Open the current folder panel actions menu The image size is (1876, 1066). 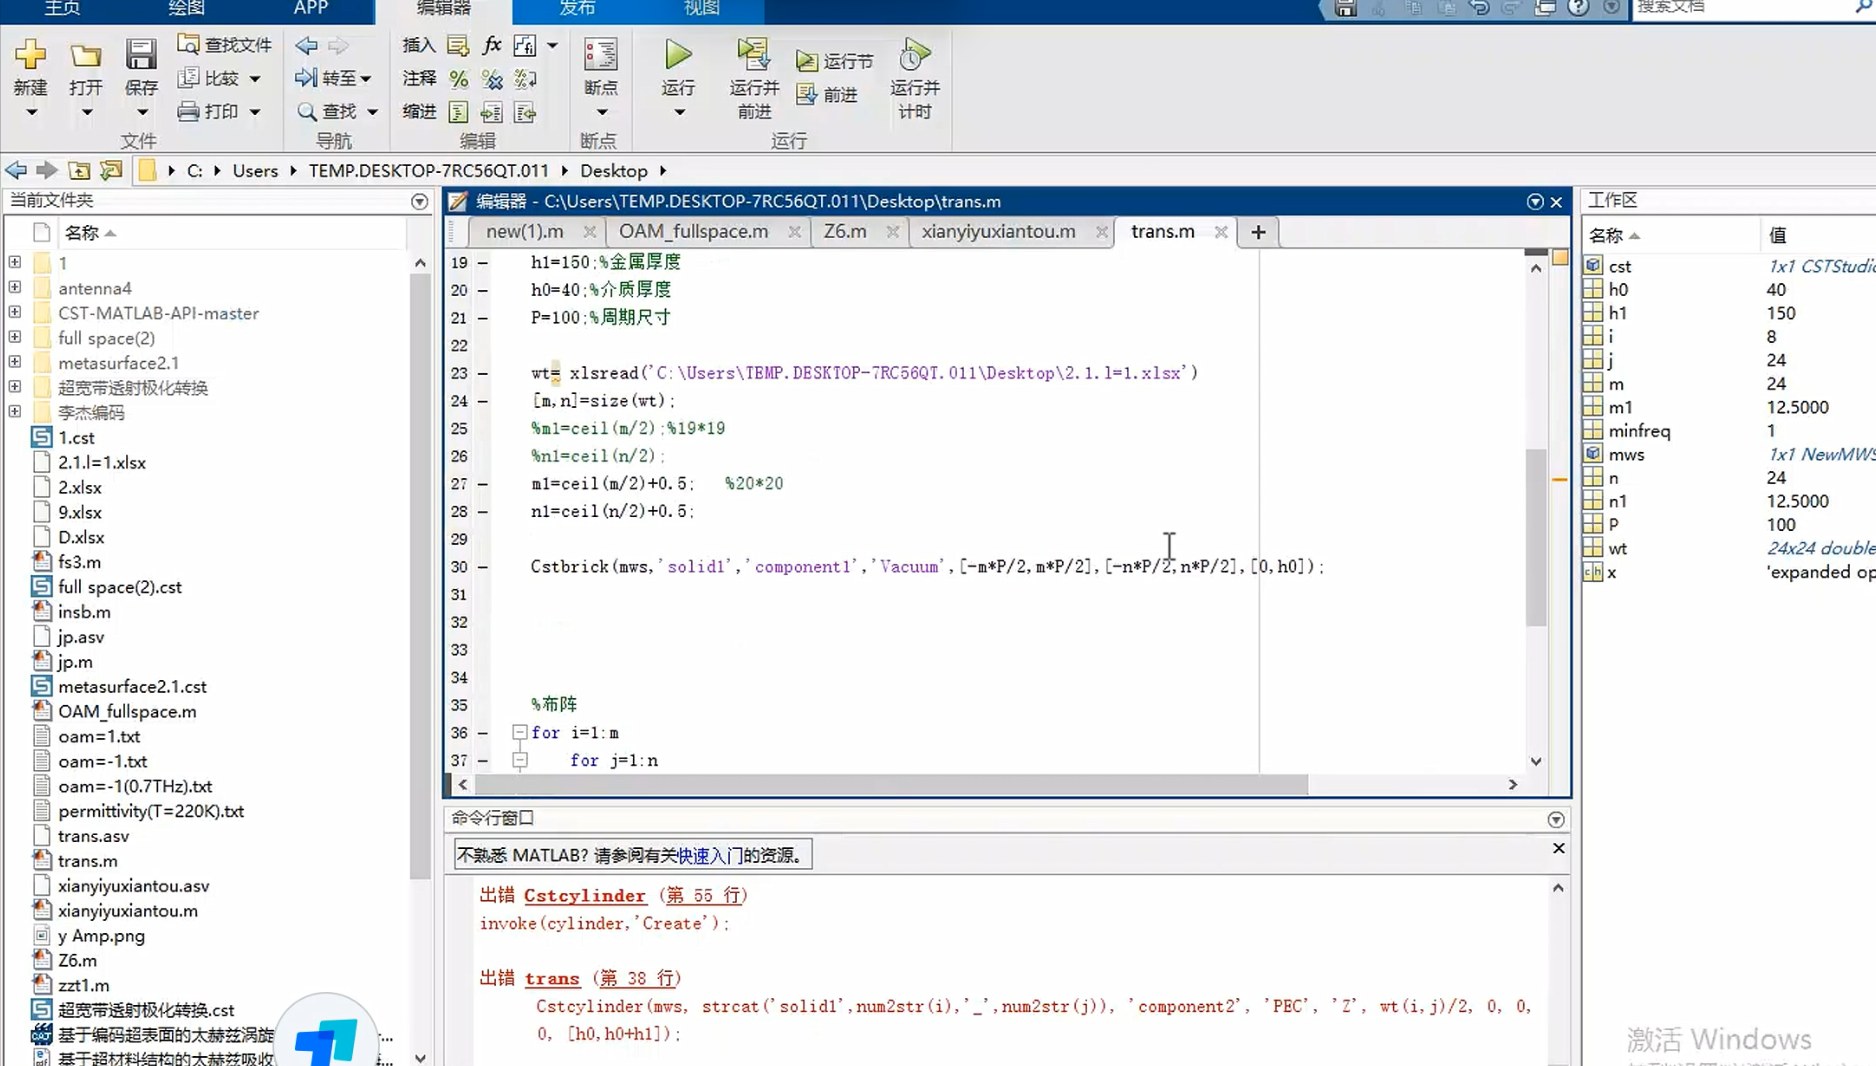419,202
